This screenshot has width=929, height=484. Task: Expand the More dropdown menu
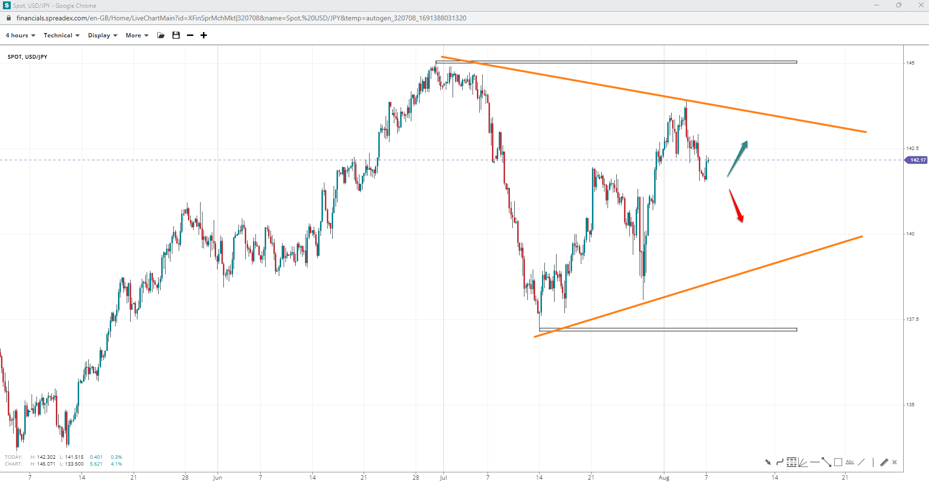[137, 35]
